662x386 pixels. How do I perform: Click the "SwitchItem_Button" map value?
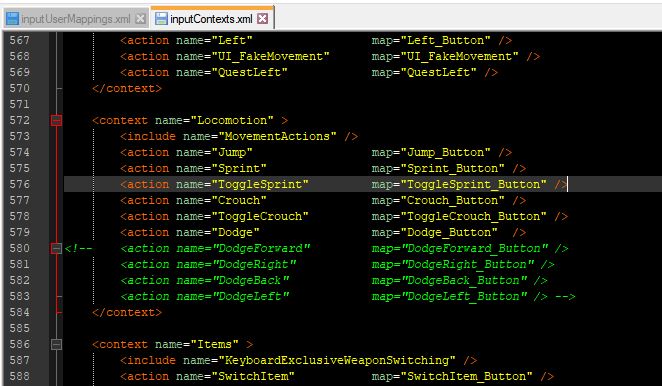[x=467, y=376]
